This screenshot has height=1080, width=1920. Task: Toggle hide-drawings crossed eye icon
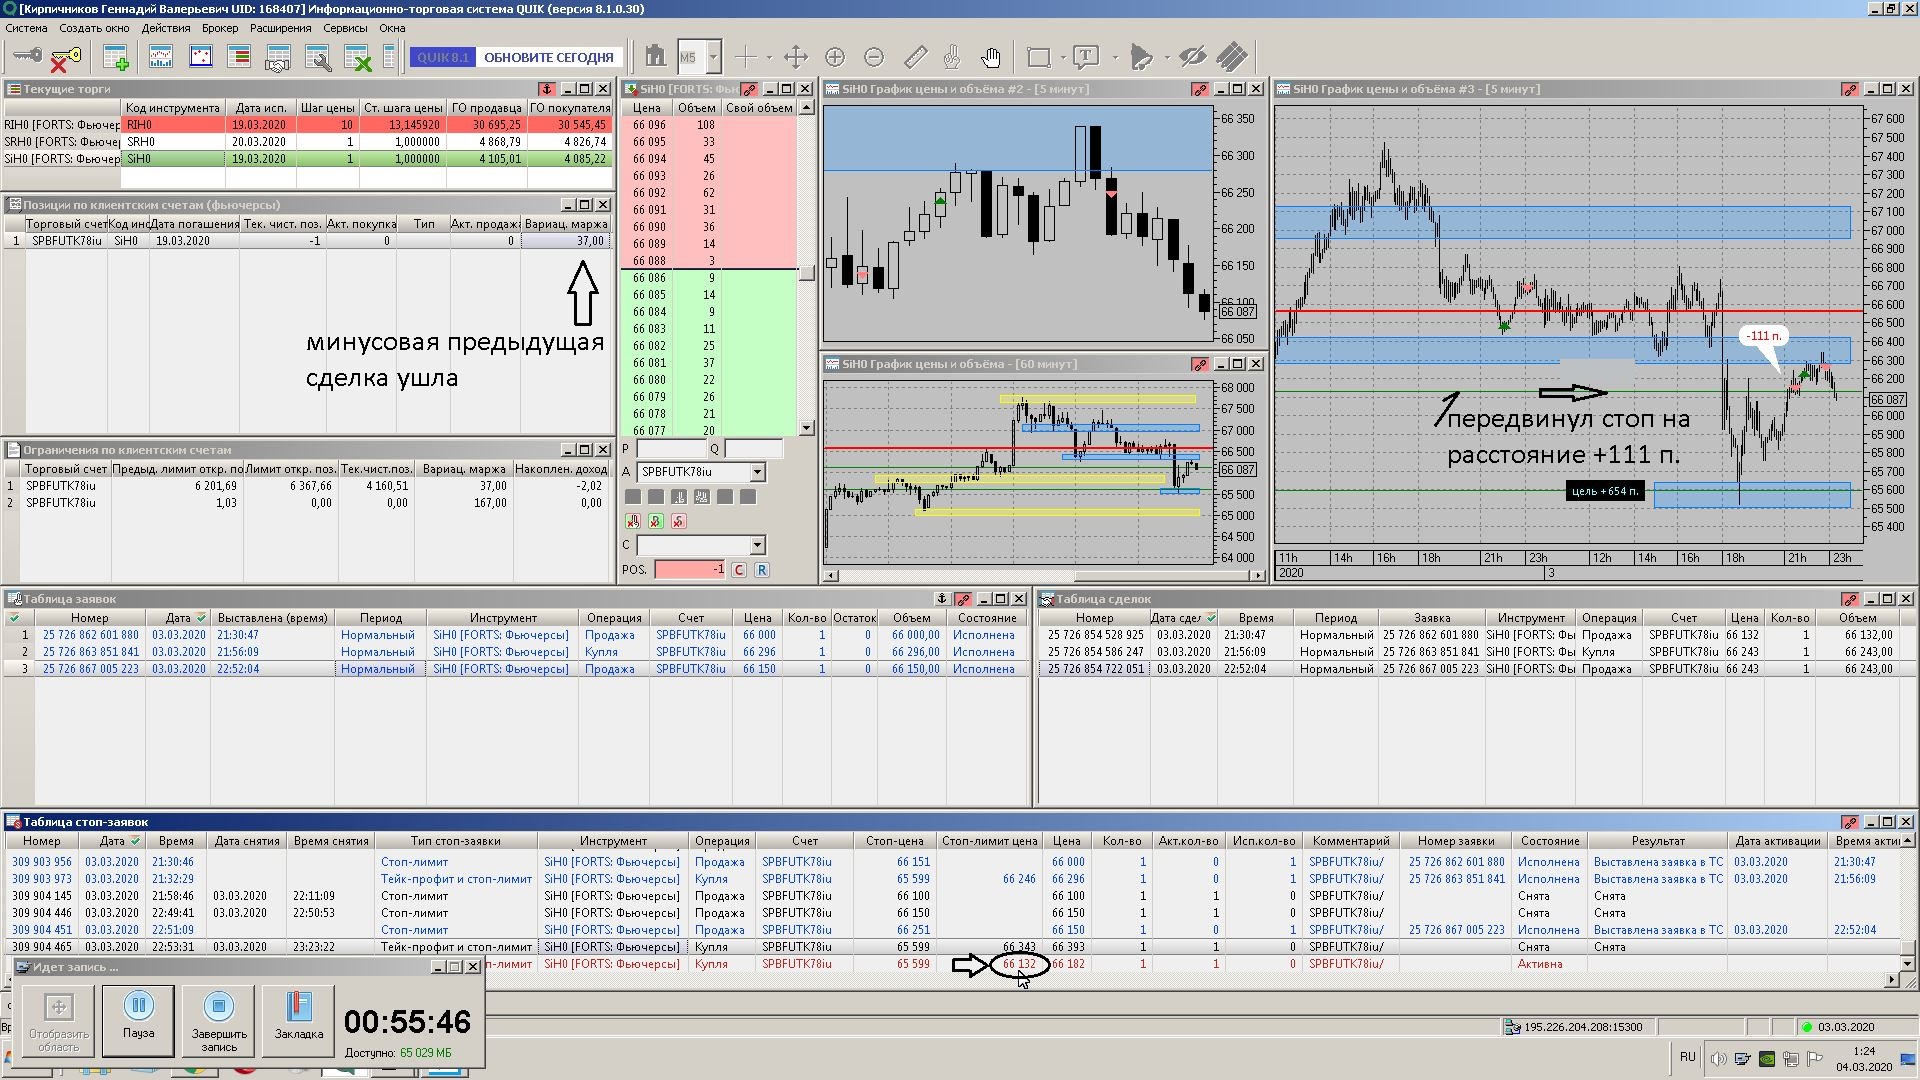click(x=1192, y=57)
